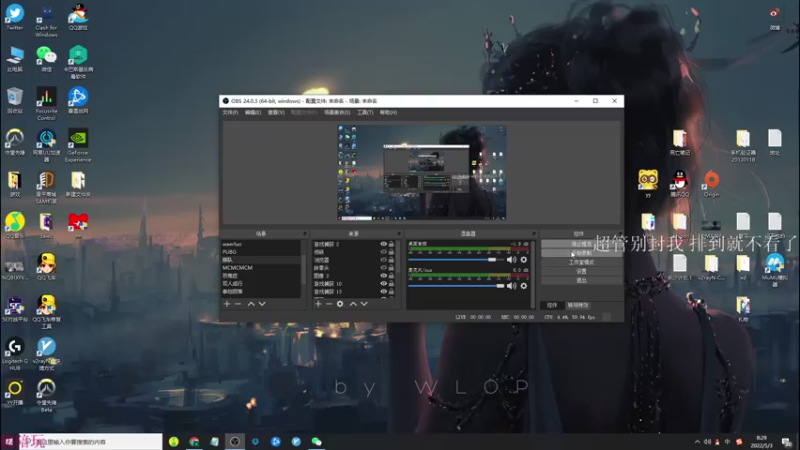Click WeChat icon in the taskbar

point(316,441)
